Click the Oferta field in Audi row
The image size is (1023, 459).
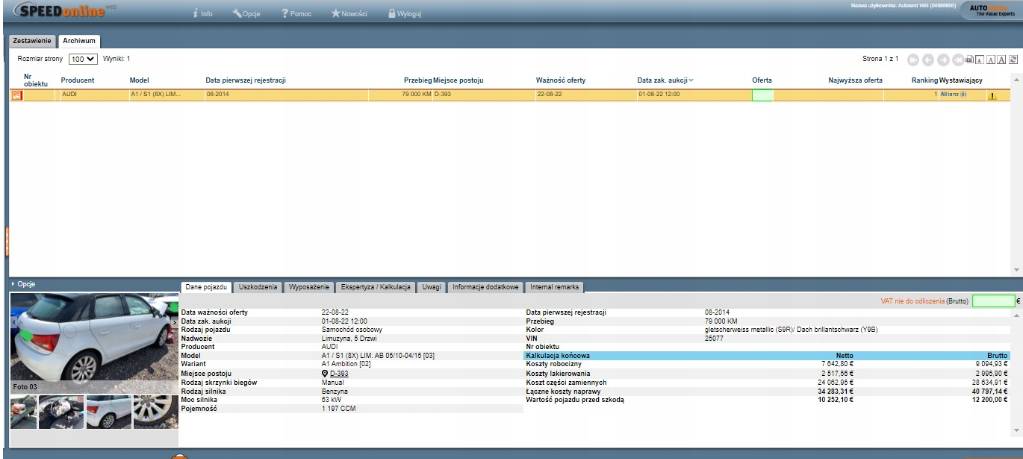762,95
